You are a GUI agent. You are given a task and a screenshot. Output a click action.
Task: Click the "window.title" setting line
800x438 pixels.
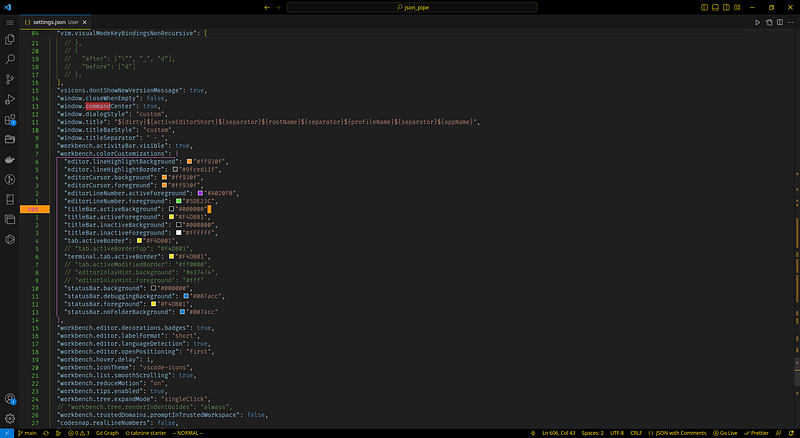tap(268, 122)
